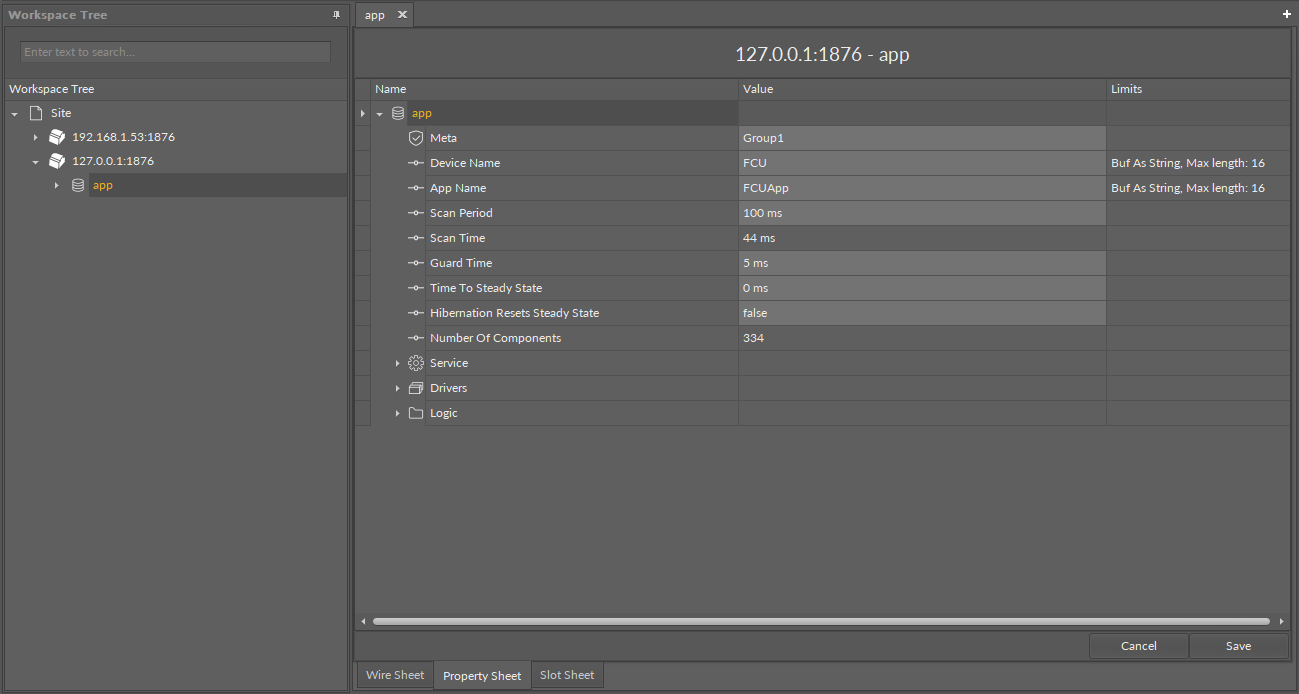Click the horizontal scrollbar in property sheet
Screen dimensions: 1299x694
(820, 621)
